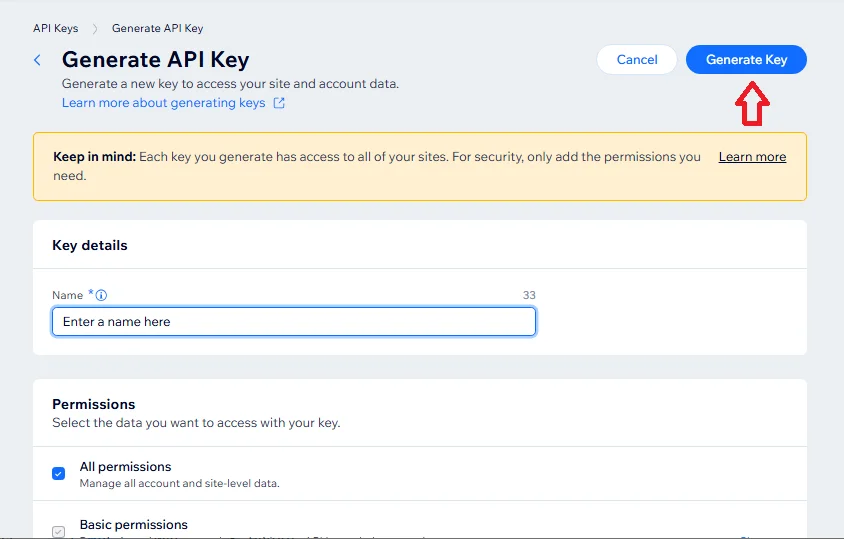Toggle the Basic permissions checkbox
The width and height of the screenshot is (844, 539).
pos(59,531)
